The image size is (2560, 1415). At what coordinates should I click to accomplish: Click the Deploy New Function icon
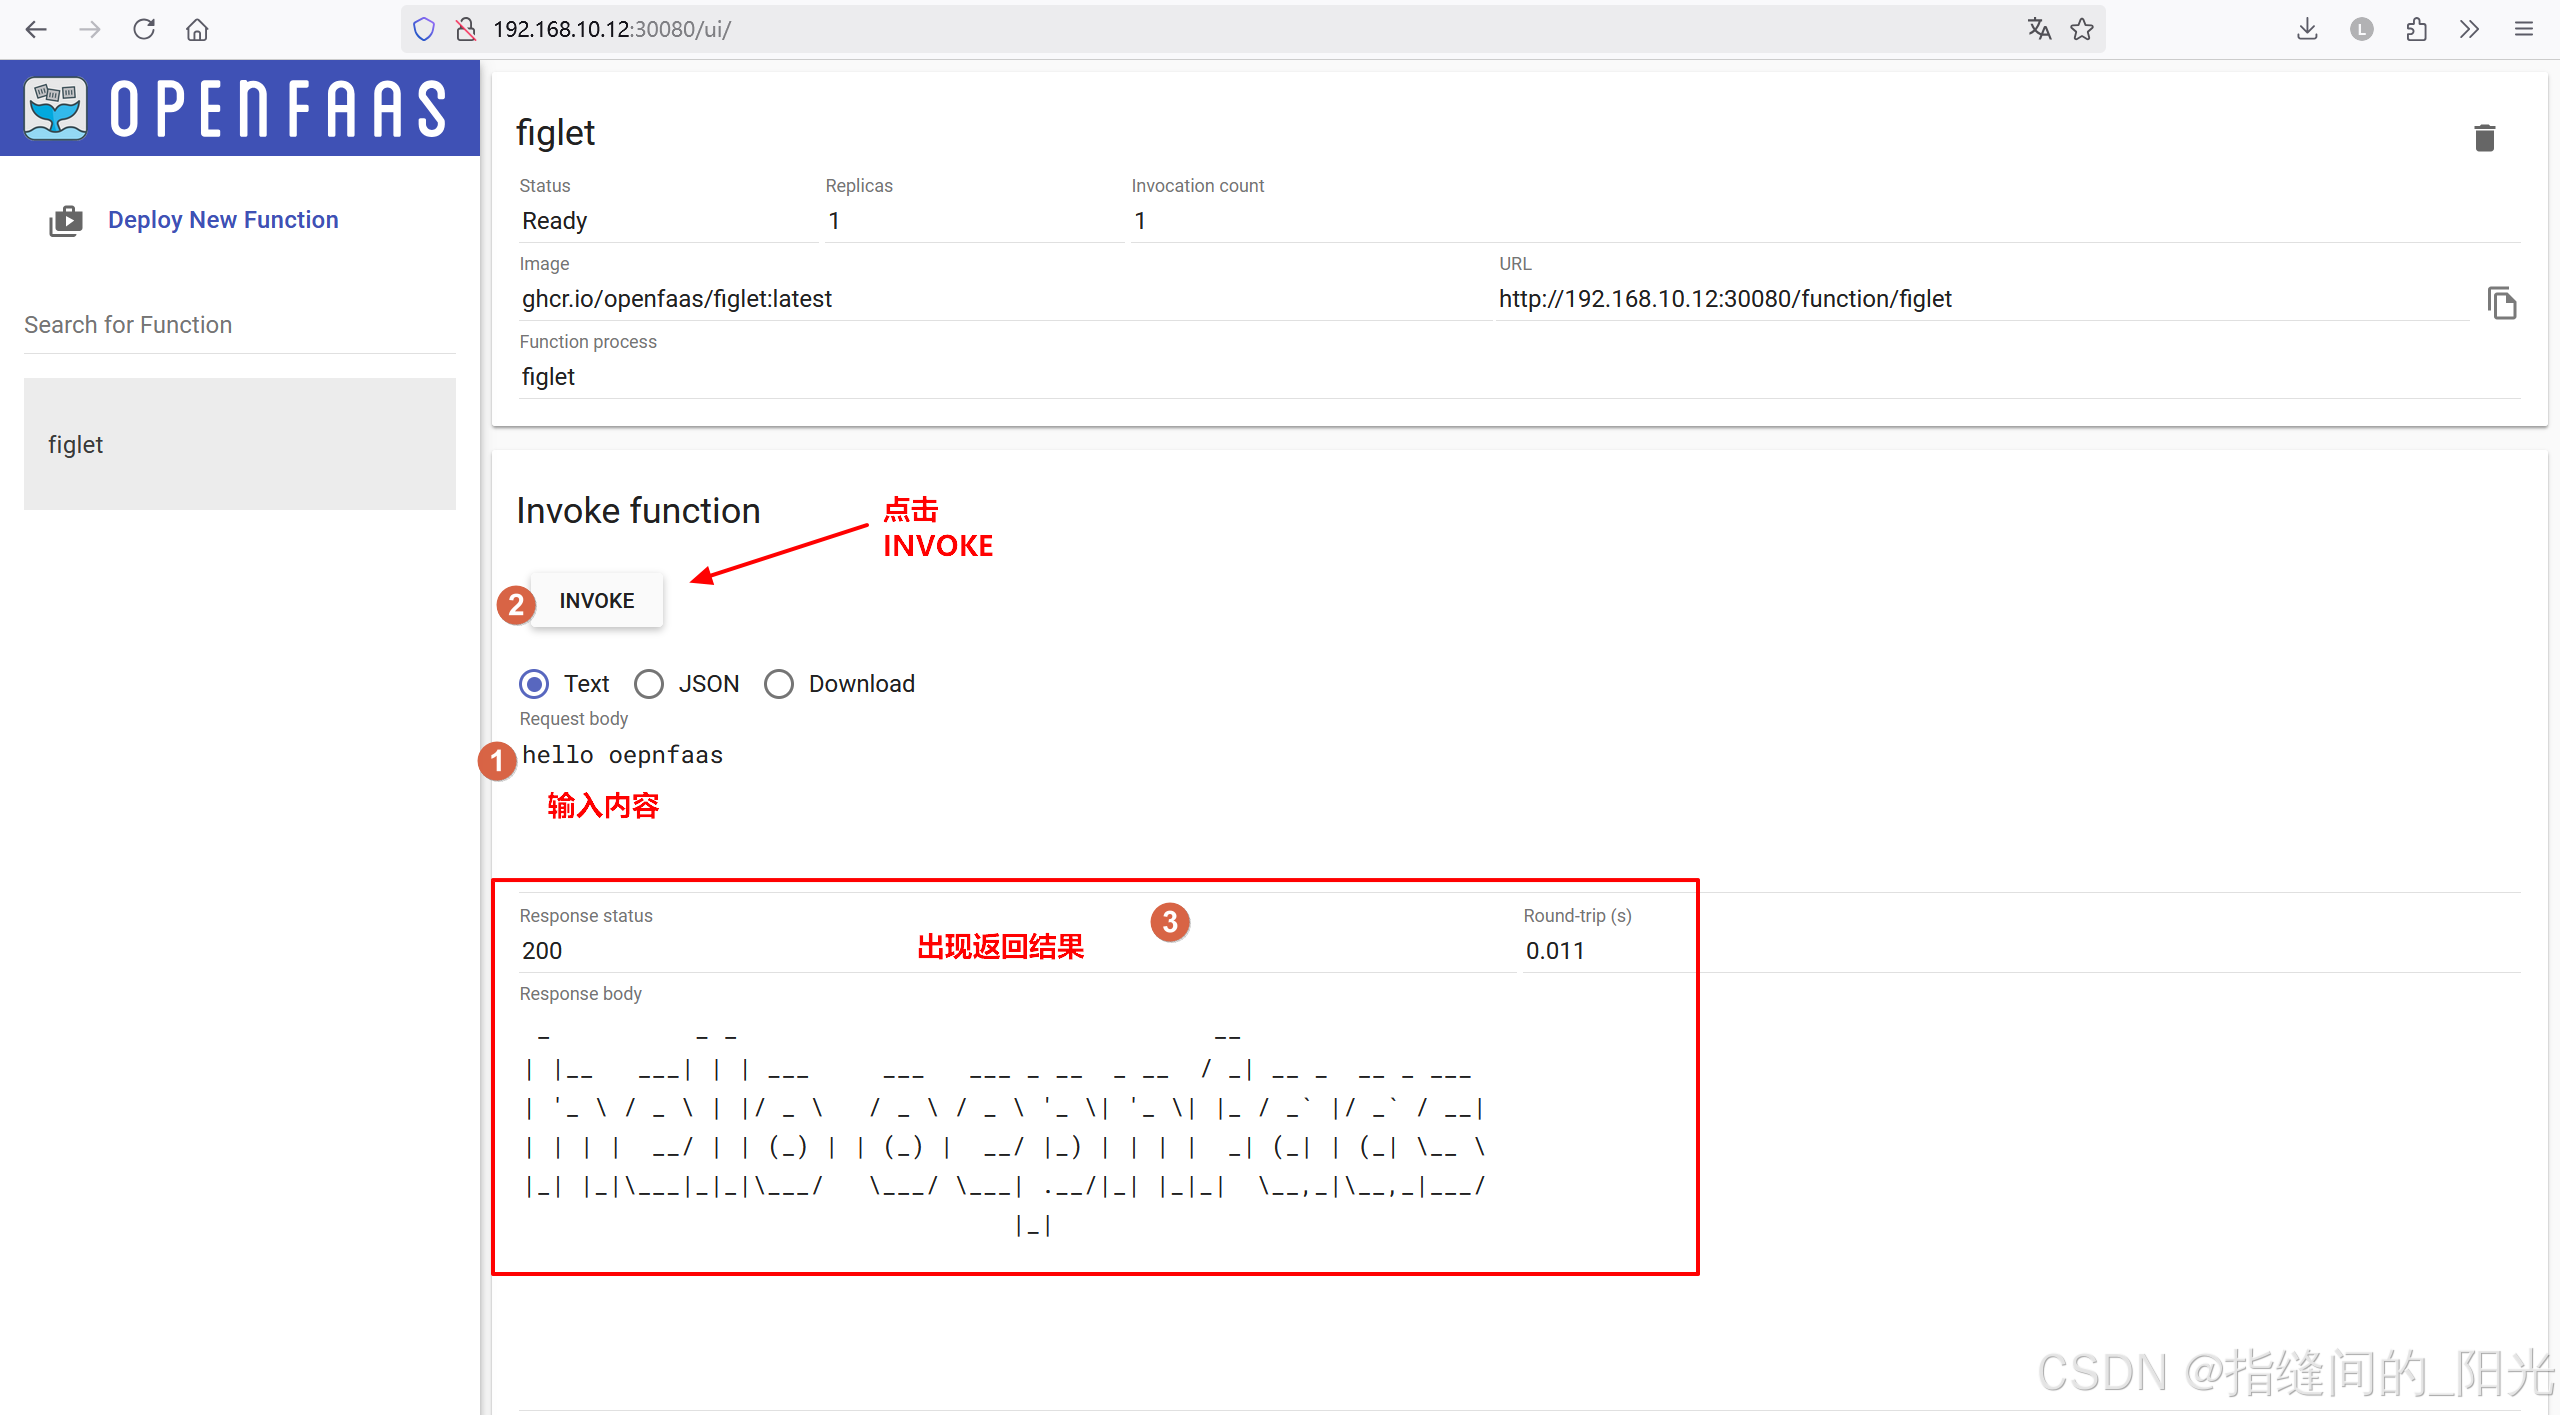tap(66, 220)
